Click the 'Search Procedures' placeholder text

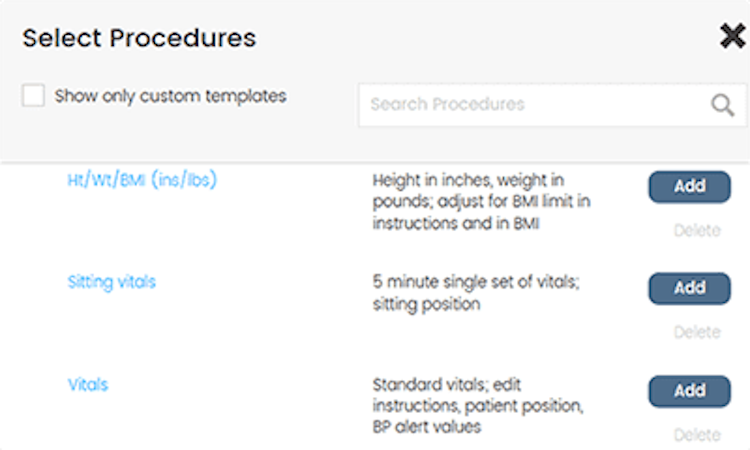447,105
